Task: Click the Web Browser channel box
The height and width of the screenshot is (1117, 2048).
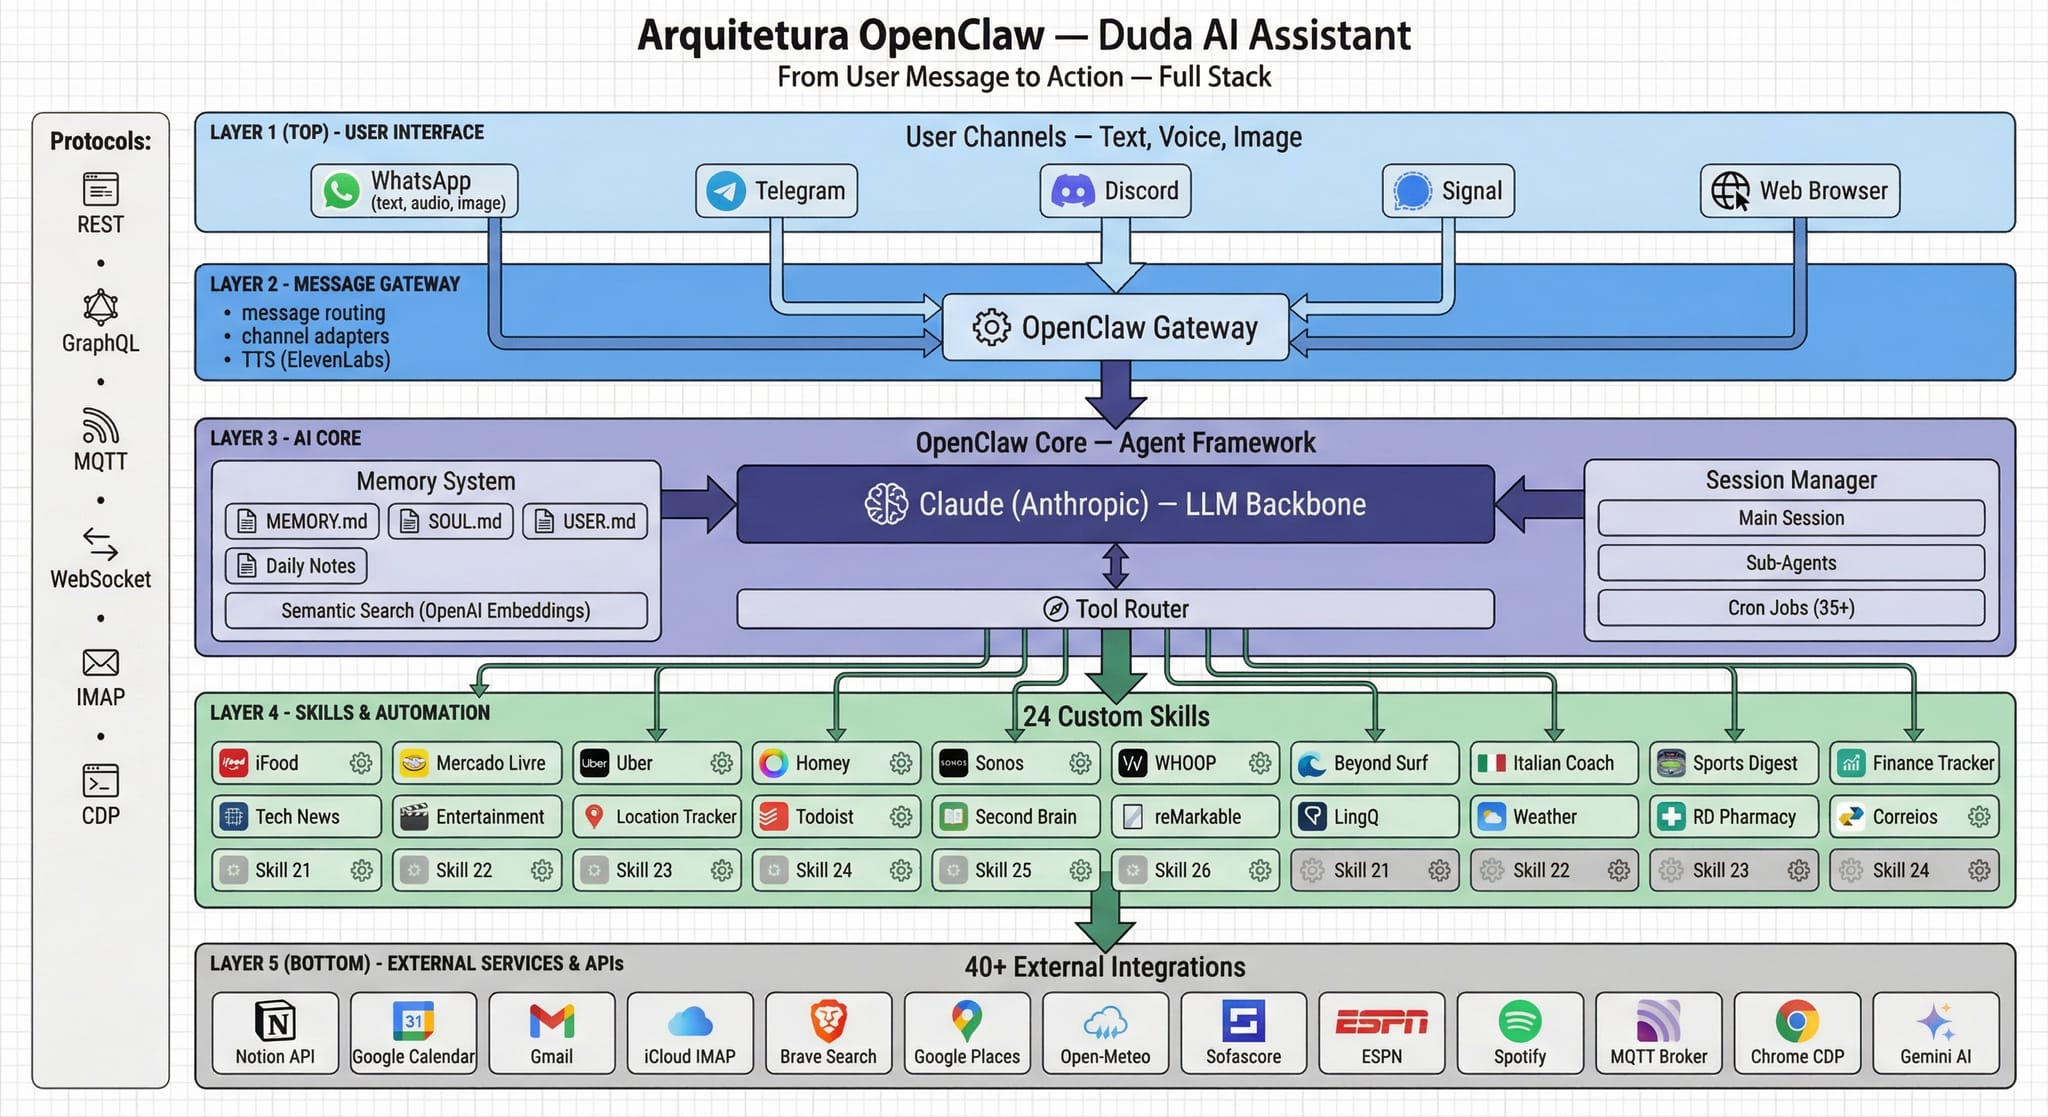Action: pyautogui.click(x=1799, y=190)
